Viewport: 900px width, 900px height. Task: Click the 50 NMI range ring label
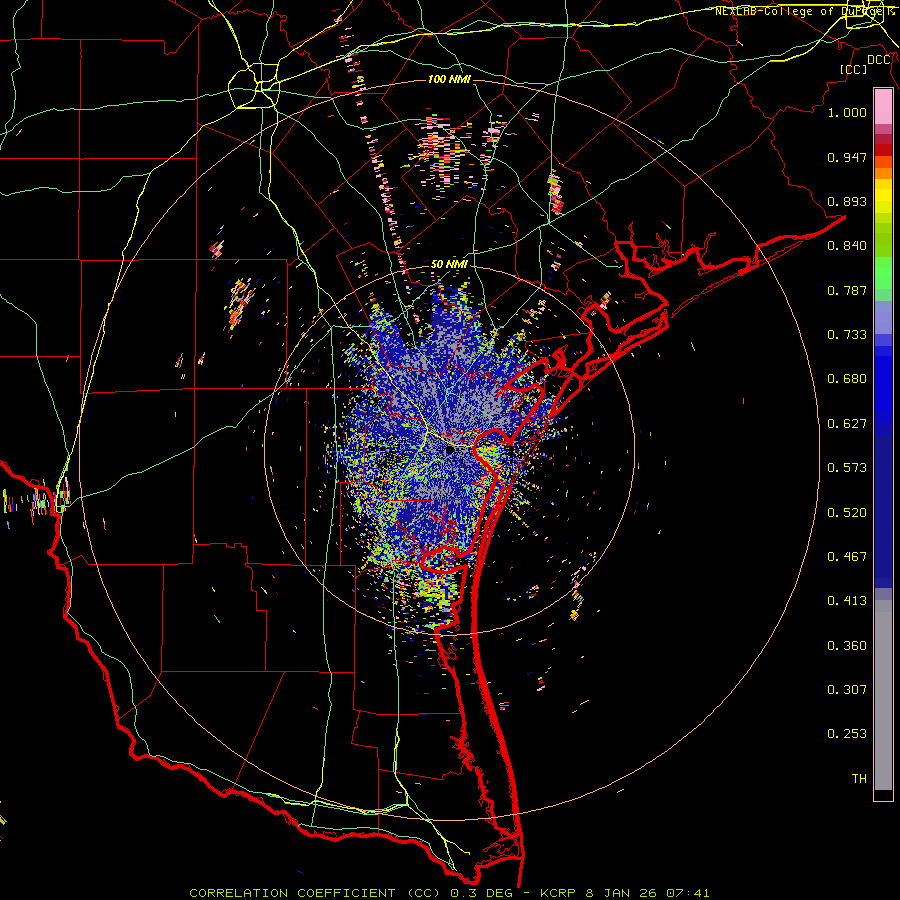point(449,265)
